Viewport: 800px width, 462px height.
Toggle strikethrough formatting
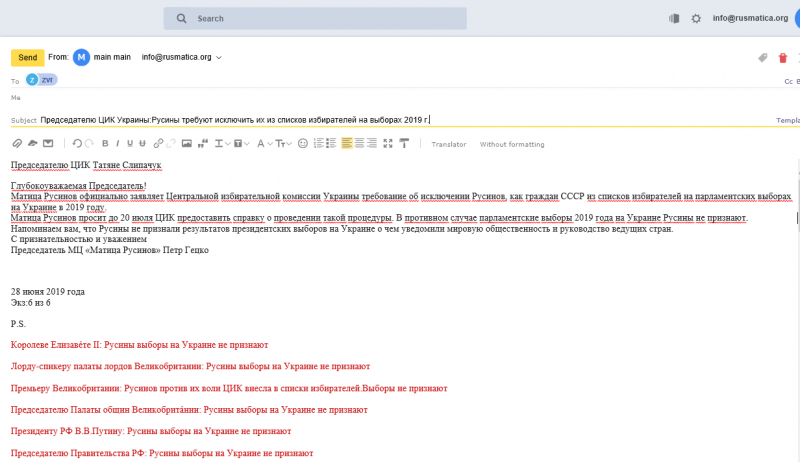click(142, 144)
